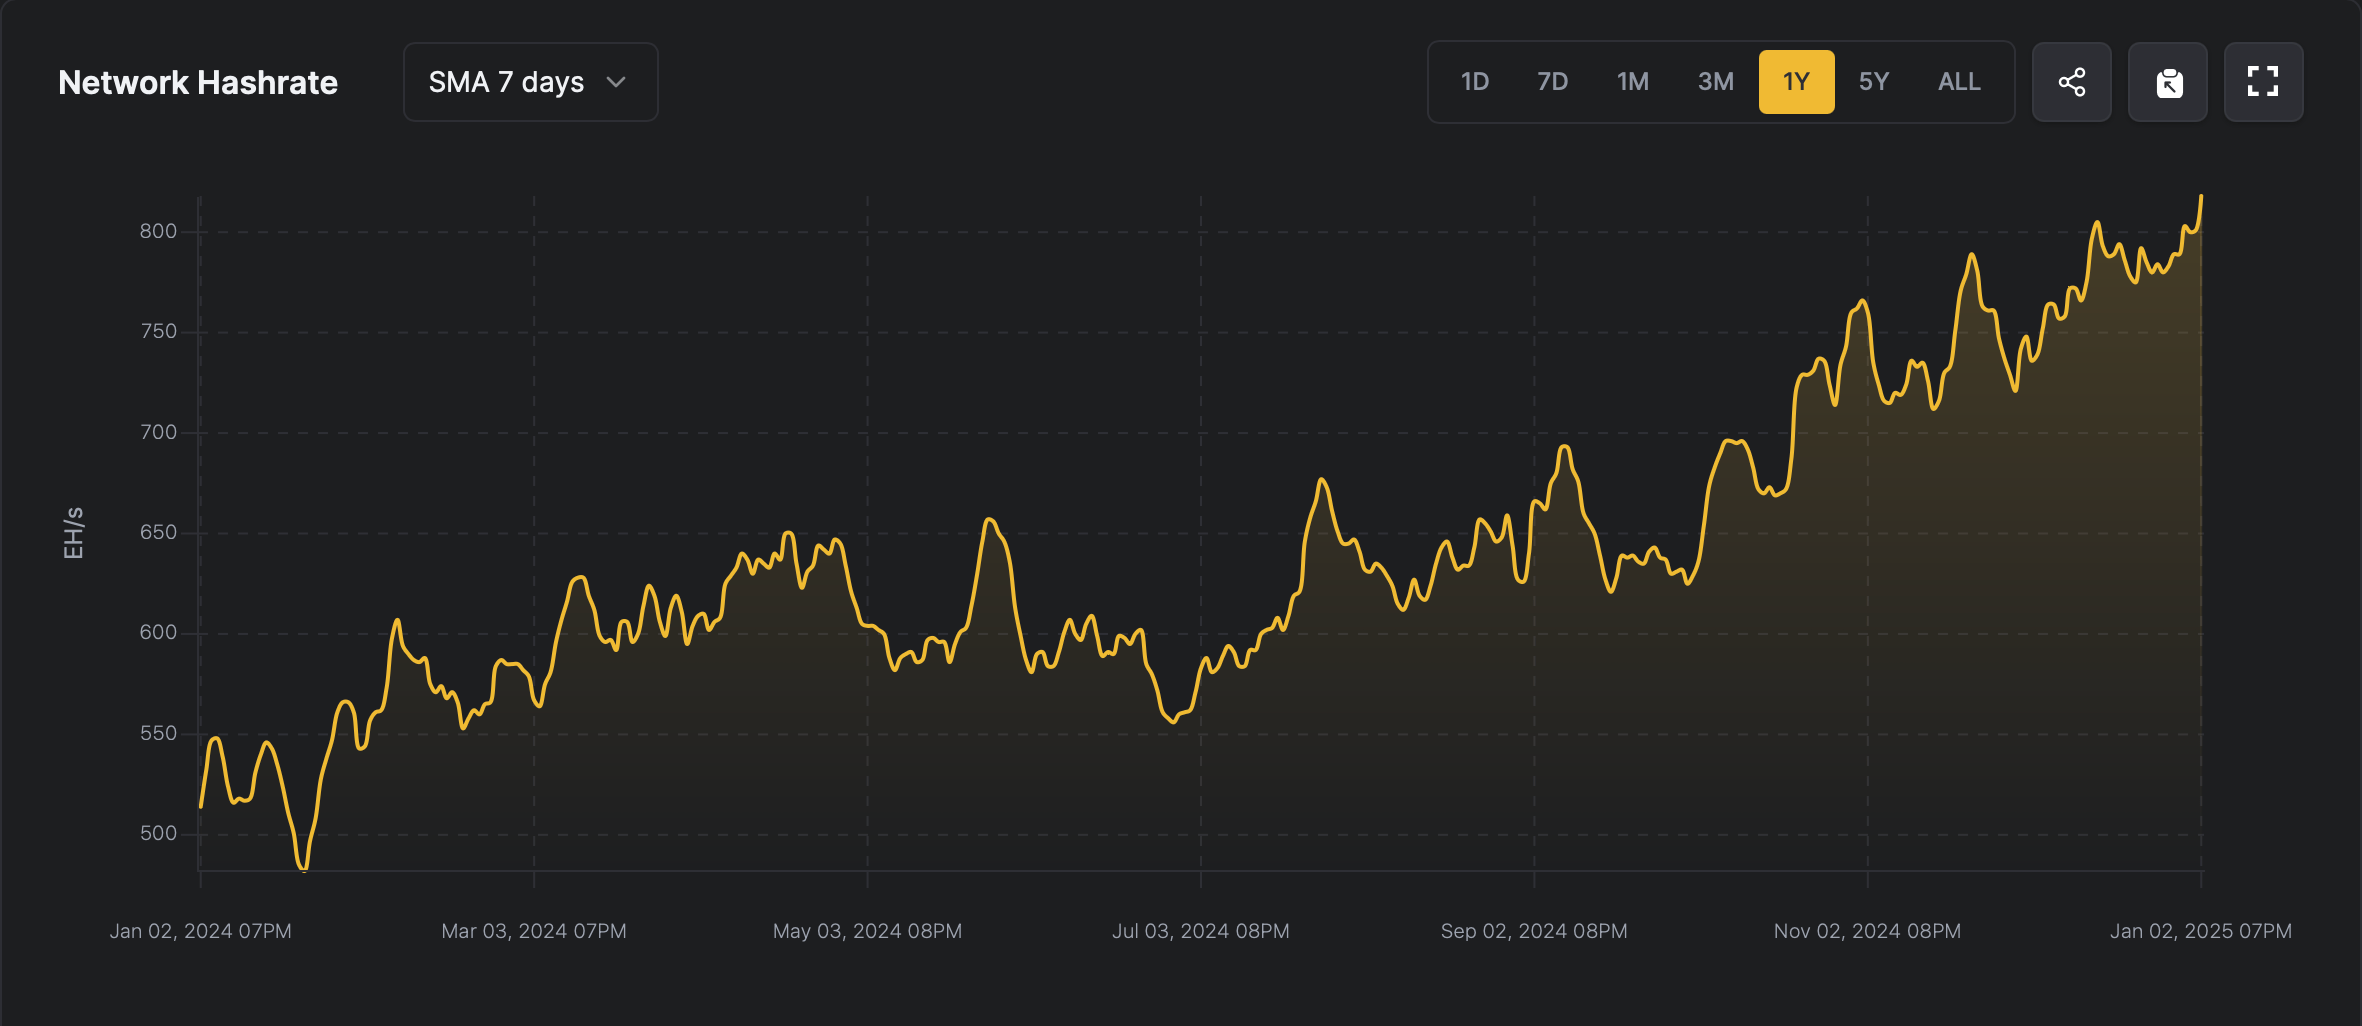Show the 5Y hashrate history
Image resolution: width=2362 pixels, height=1026 pixels.
[1873, 82]
